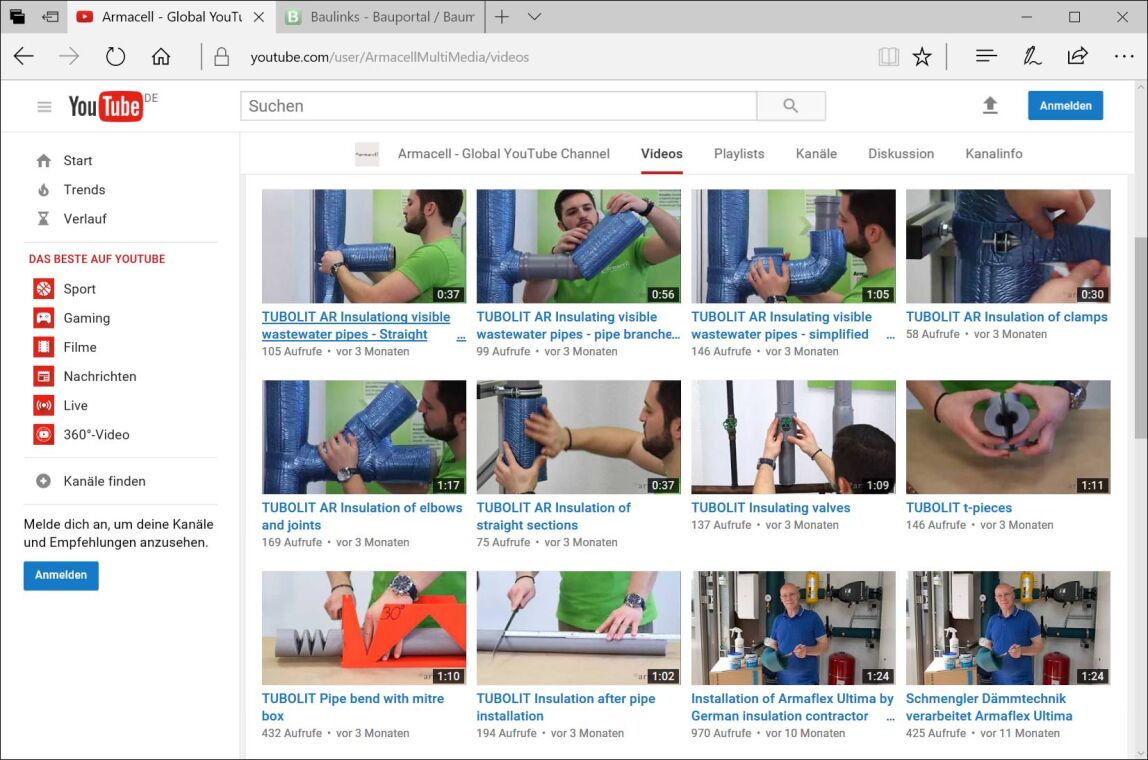Open TUBOLIT AR Insulation of elbows link

click(362, 516)
